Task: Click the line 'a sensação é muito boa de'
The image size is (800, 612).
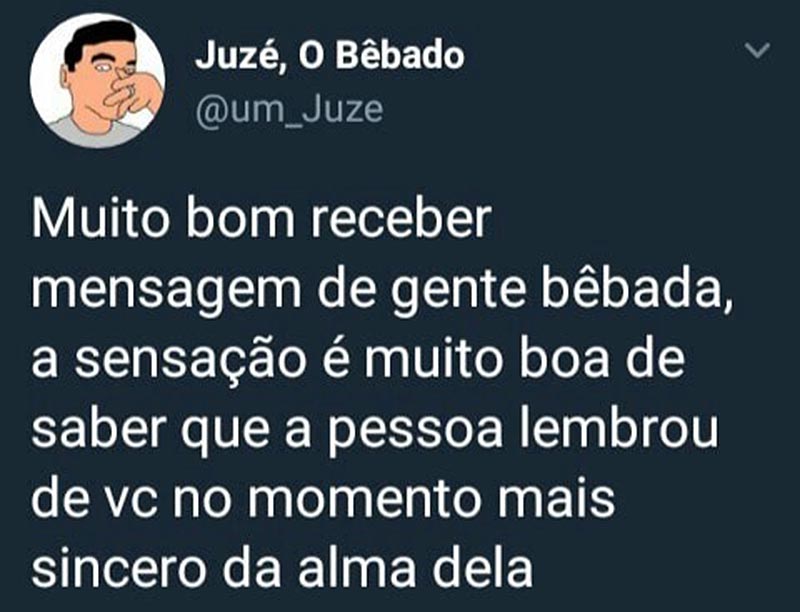Action: pos(358,361)
